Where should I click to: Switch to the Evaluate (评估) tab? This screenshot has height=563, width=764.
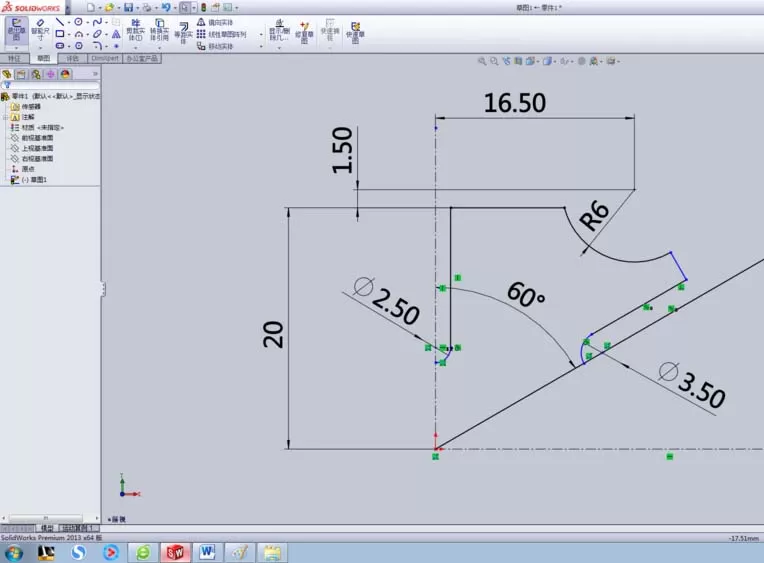[x=73, y=58]
